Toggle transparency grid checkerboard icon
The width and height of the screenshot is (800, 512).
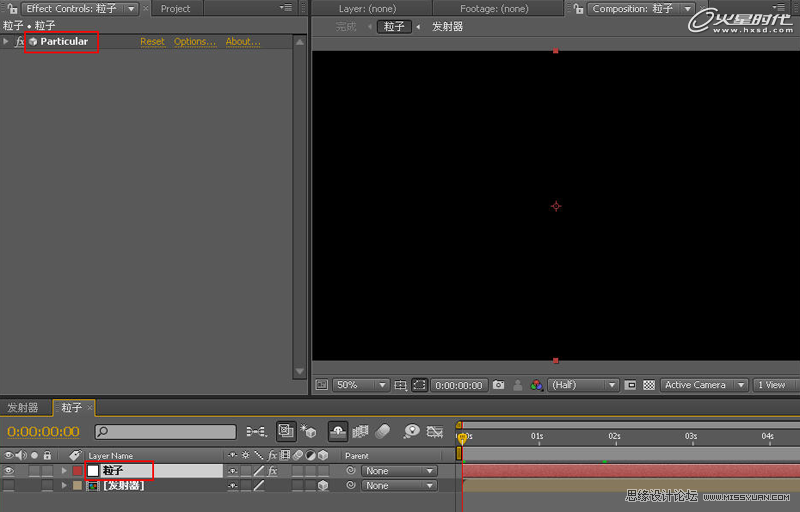[x=648, y=385]
